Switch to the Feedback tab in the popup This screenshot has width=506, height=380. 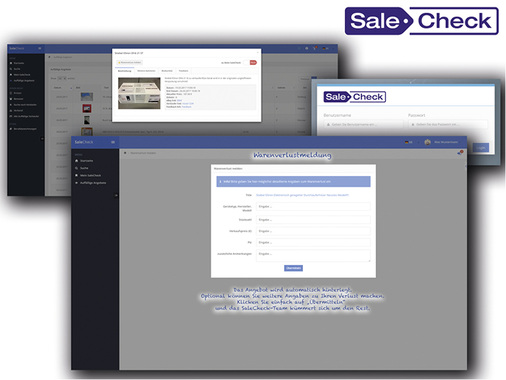click(183, 71)
